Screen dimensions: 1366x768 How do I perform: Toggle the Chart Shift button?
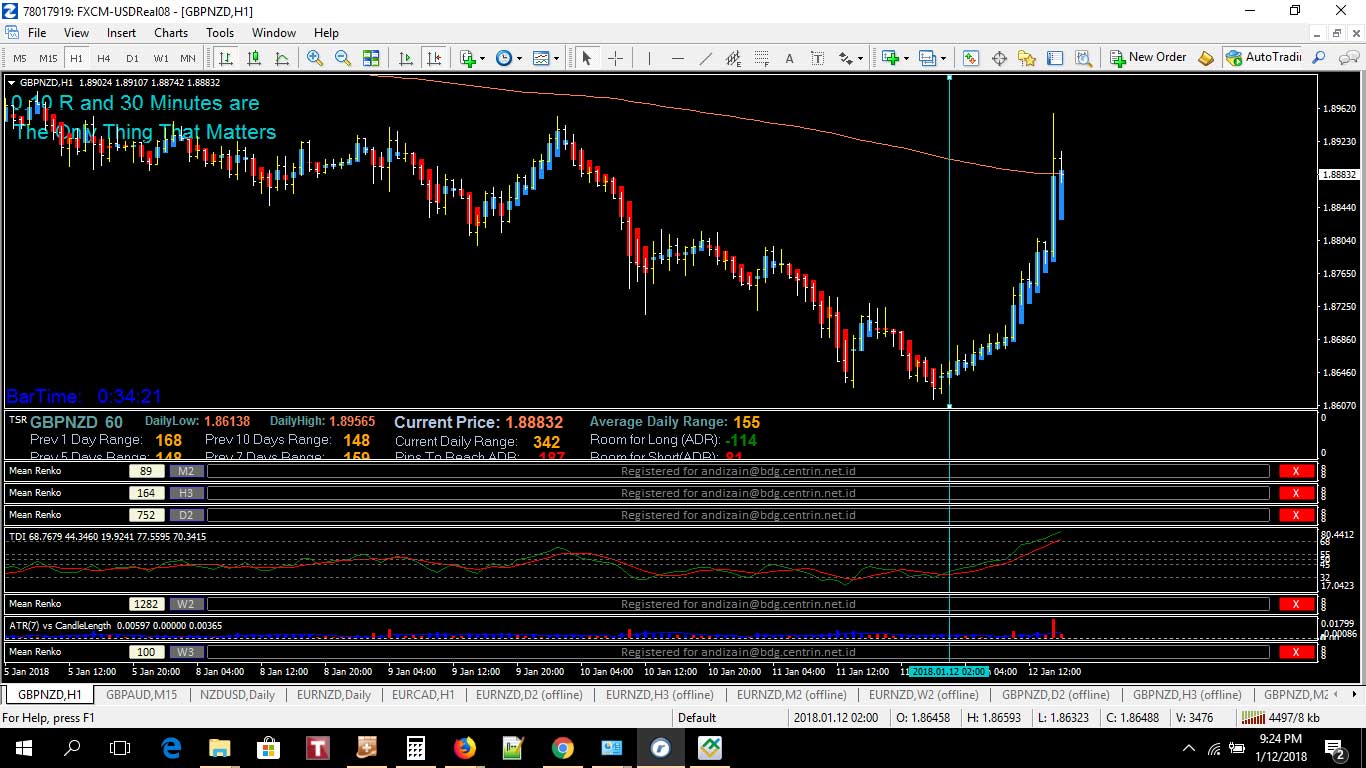434,58
